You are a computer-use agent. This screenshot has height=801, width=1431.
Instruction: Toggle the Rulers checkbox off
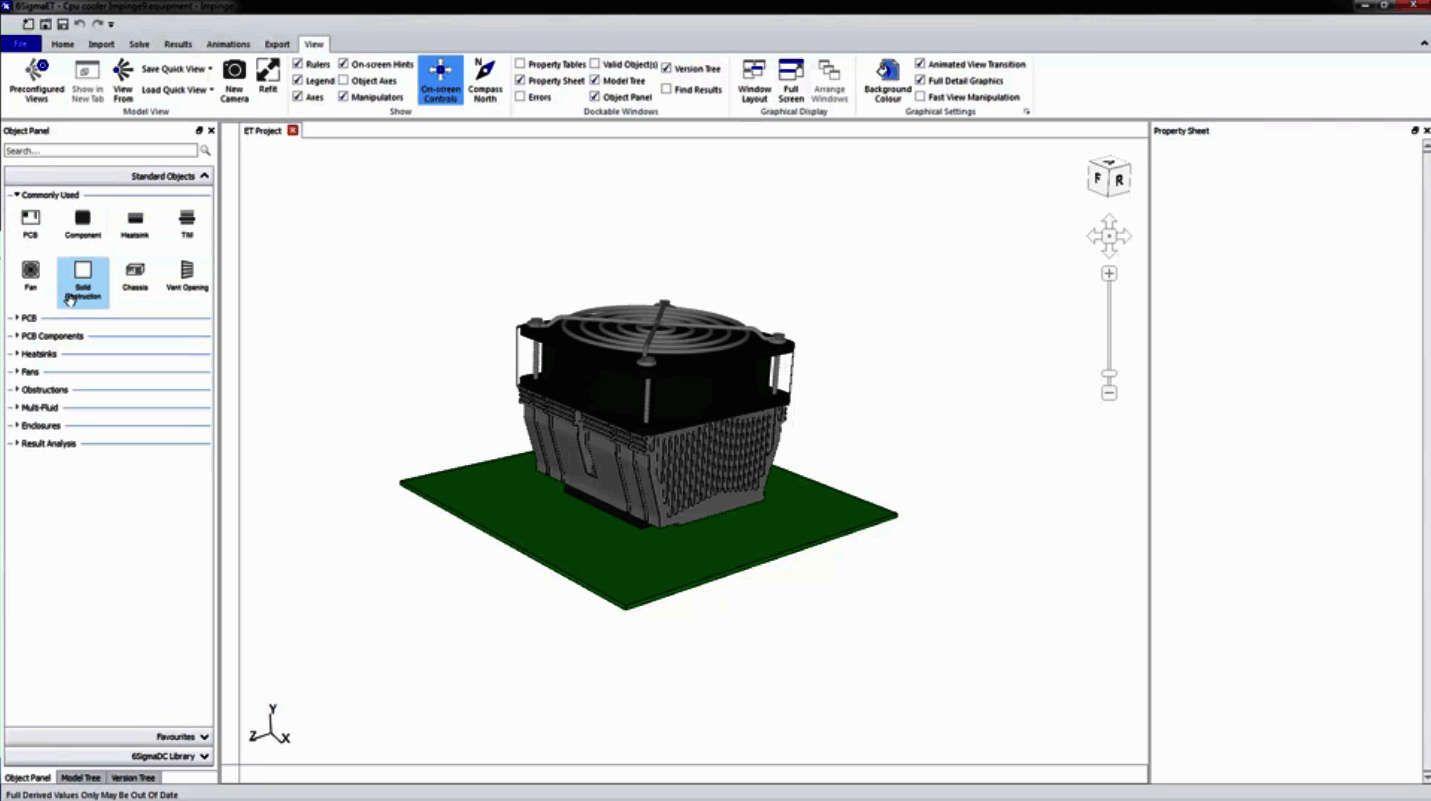(298, 63)
